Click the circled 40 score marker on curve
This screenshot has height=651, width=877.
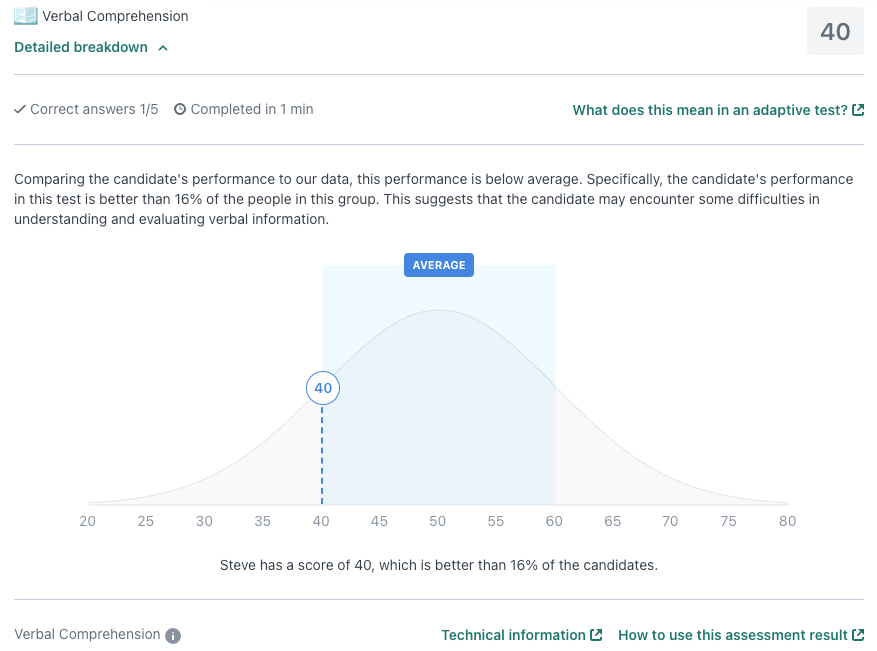pyautogui.click(x=323, y=388)
